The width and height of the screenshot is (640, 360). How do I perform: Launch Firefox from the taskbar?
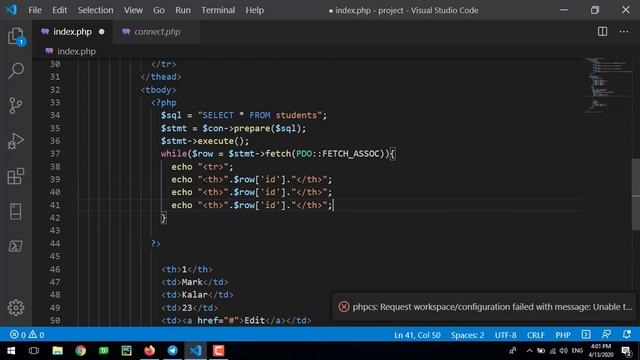coord(149,351)
